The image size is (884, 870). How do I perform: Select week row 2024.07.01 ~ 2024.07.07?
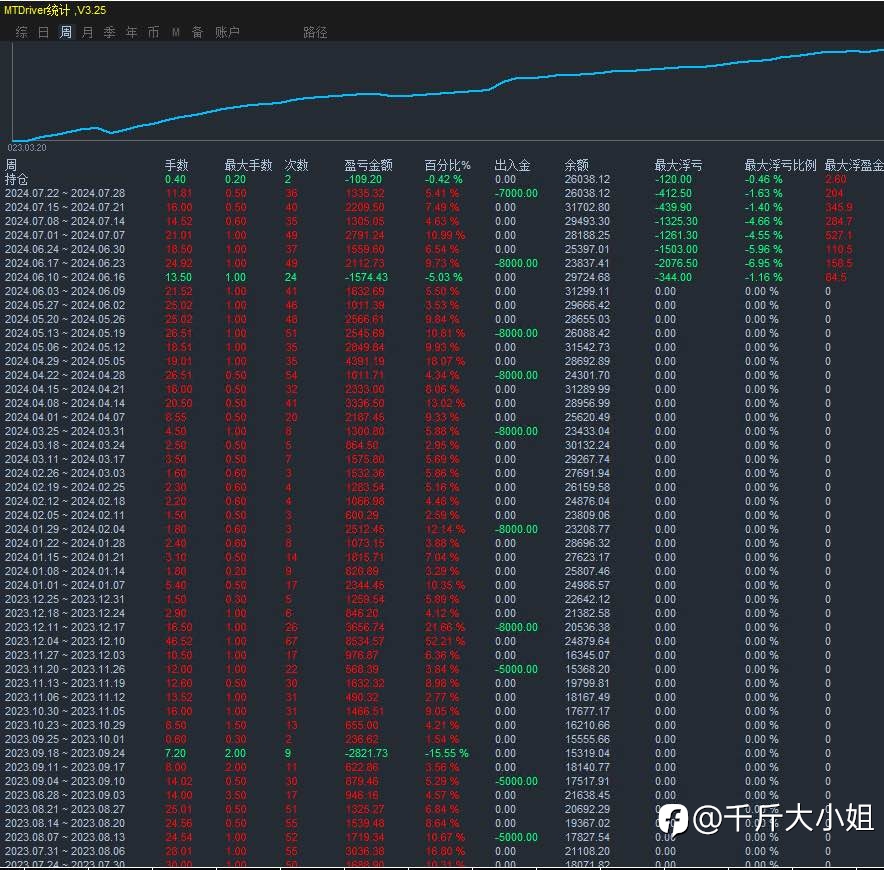pyautogui.click(x=442, y=235)
